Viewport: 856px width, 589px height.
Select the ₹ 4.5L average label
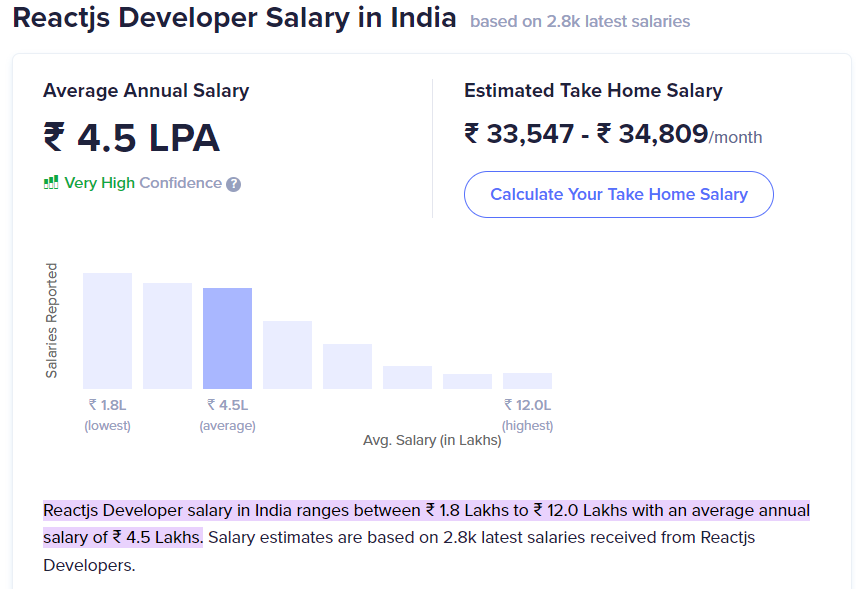(227, 405)
